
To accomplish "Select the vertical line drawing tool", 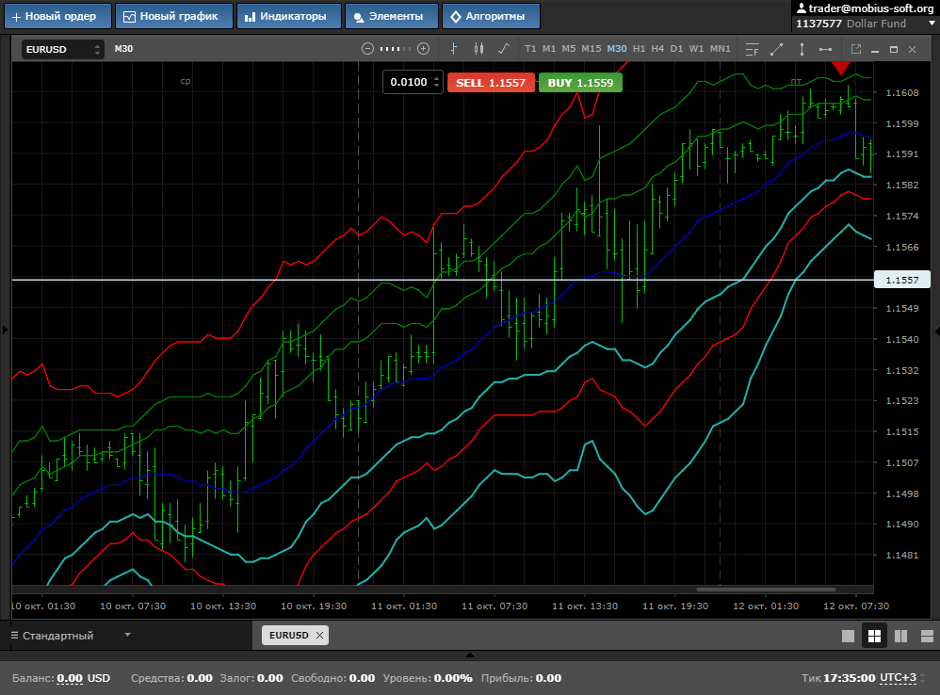I will [x=802, y=49].
